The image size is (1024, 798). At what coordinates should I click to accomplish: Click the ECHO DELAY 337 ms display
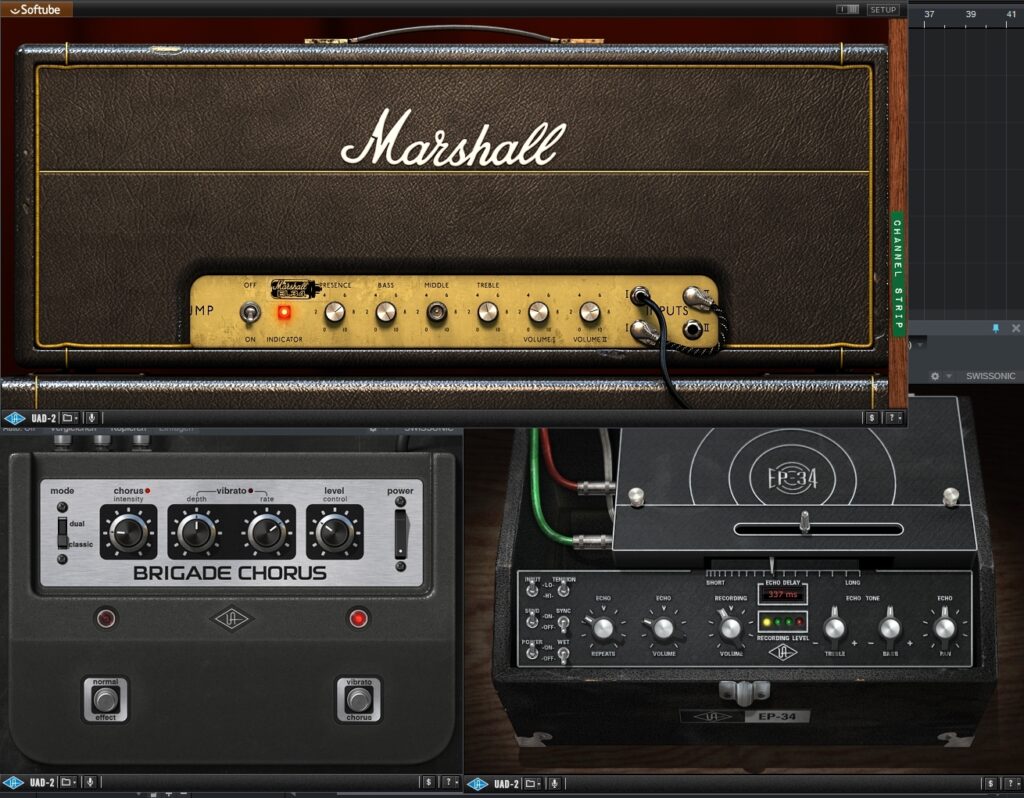pos(782,594)
